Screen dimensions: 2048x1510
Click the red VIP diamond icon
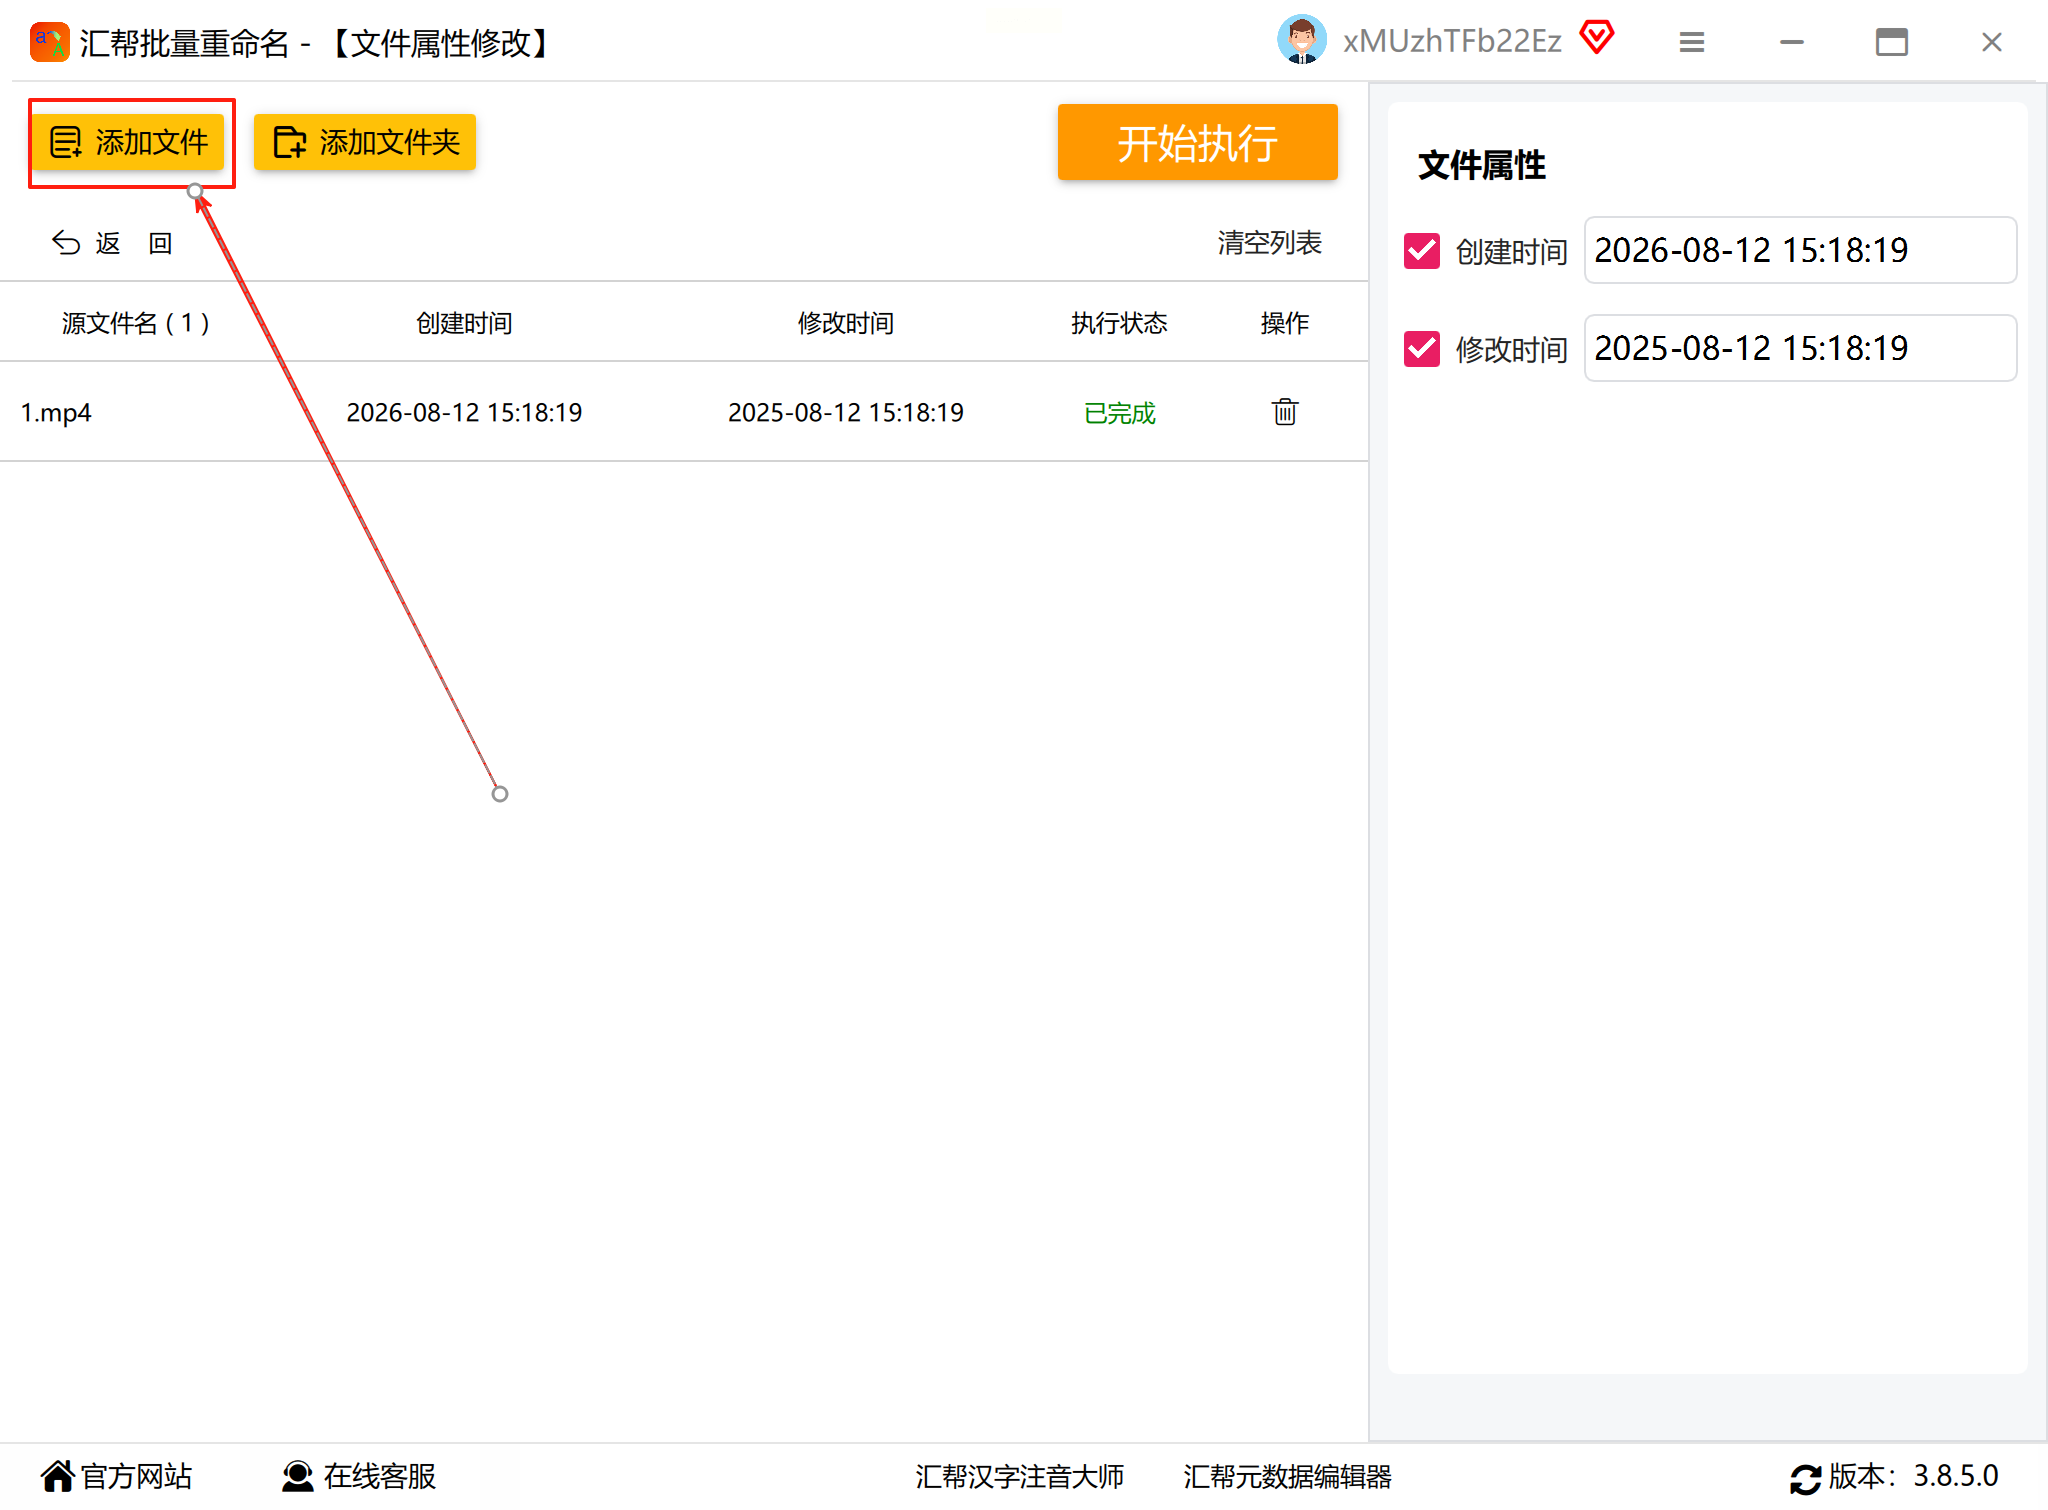coord(1597,38)
